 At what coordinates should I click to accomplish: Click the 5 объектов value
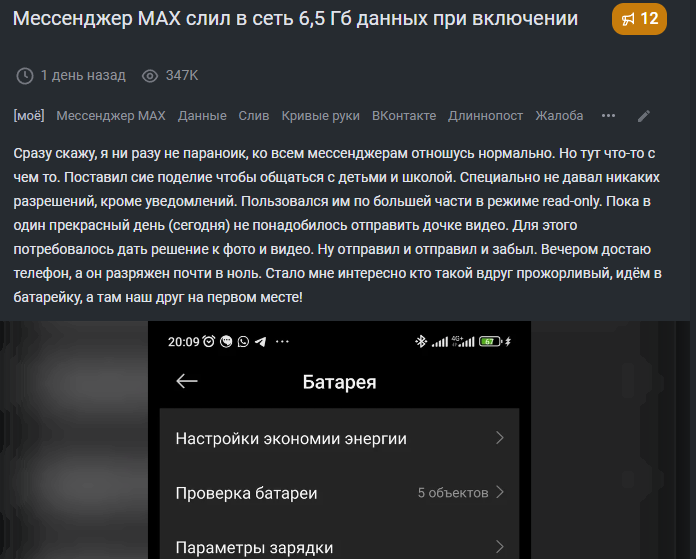tap(453, 492)
